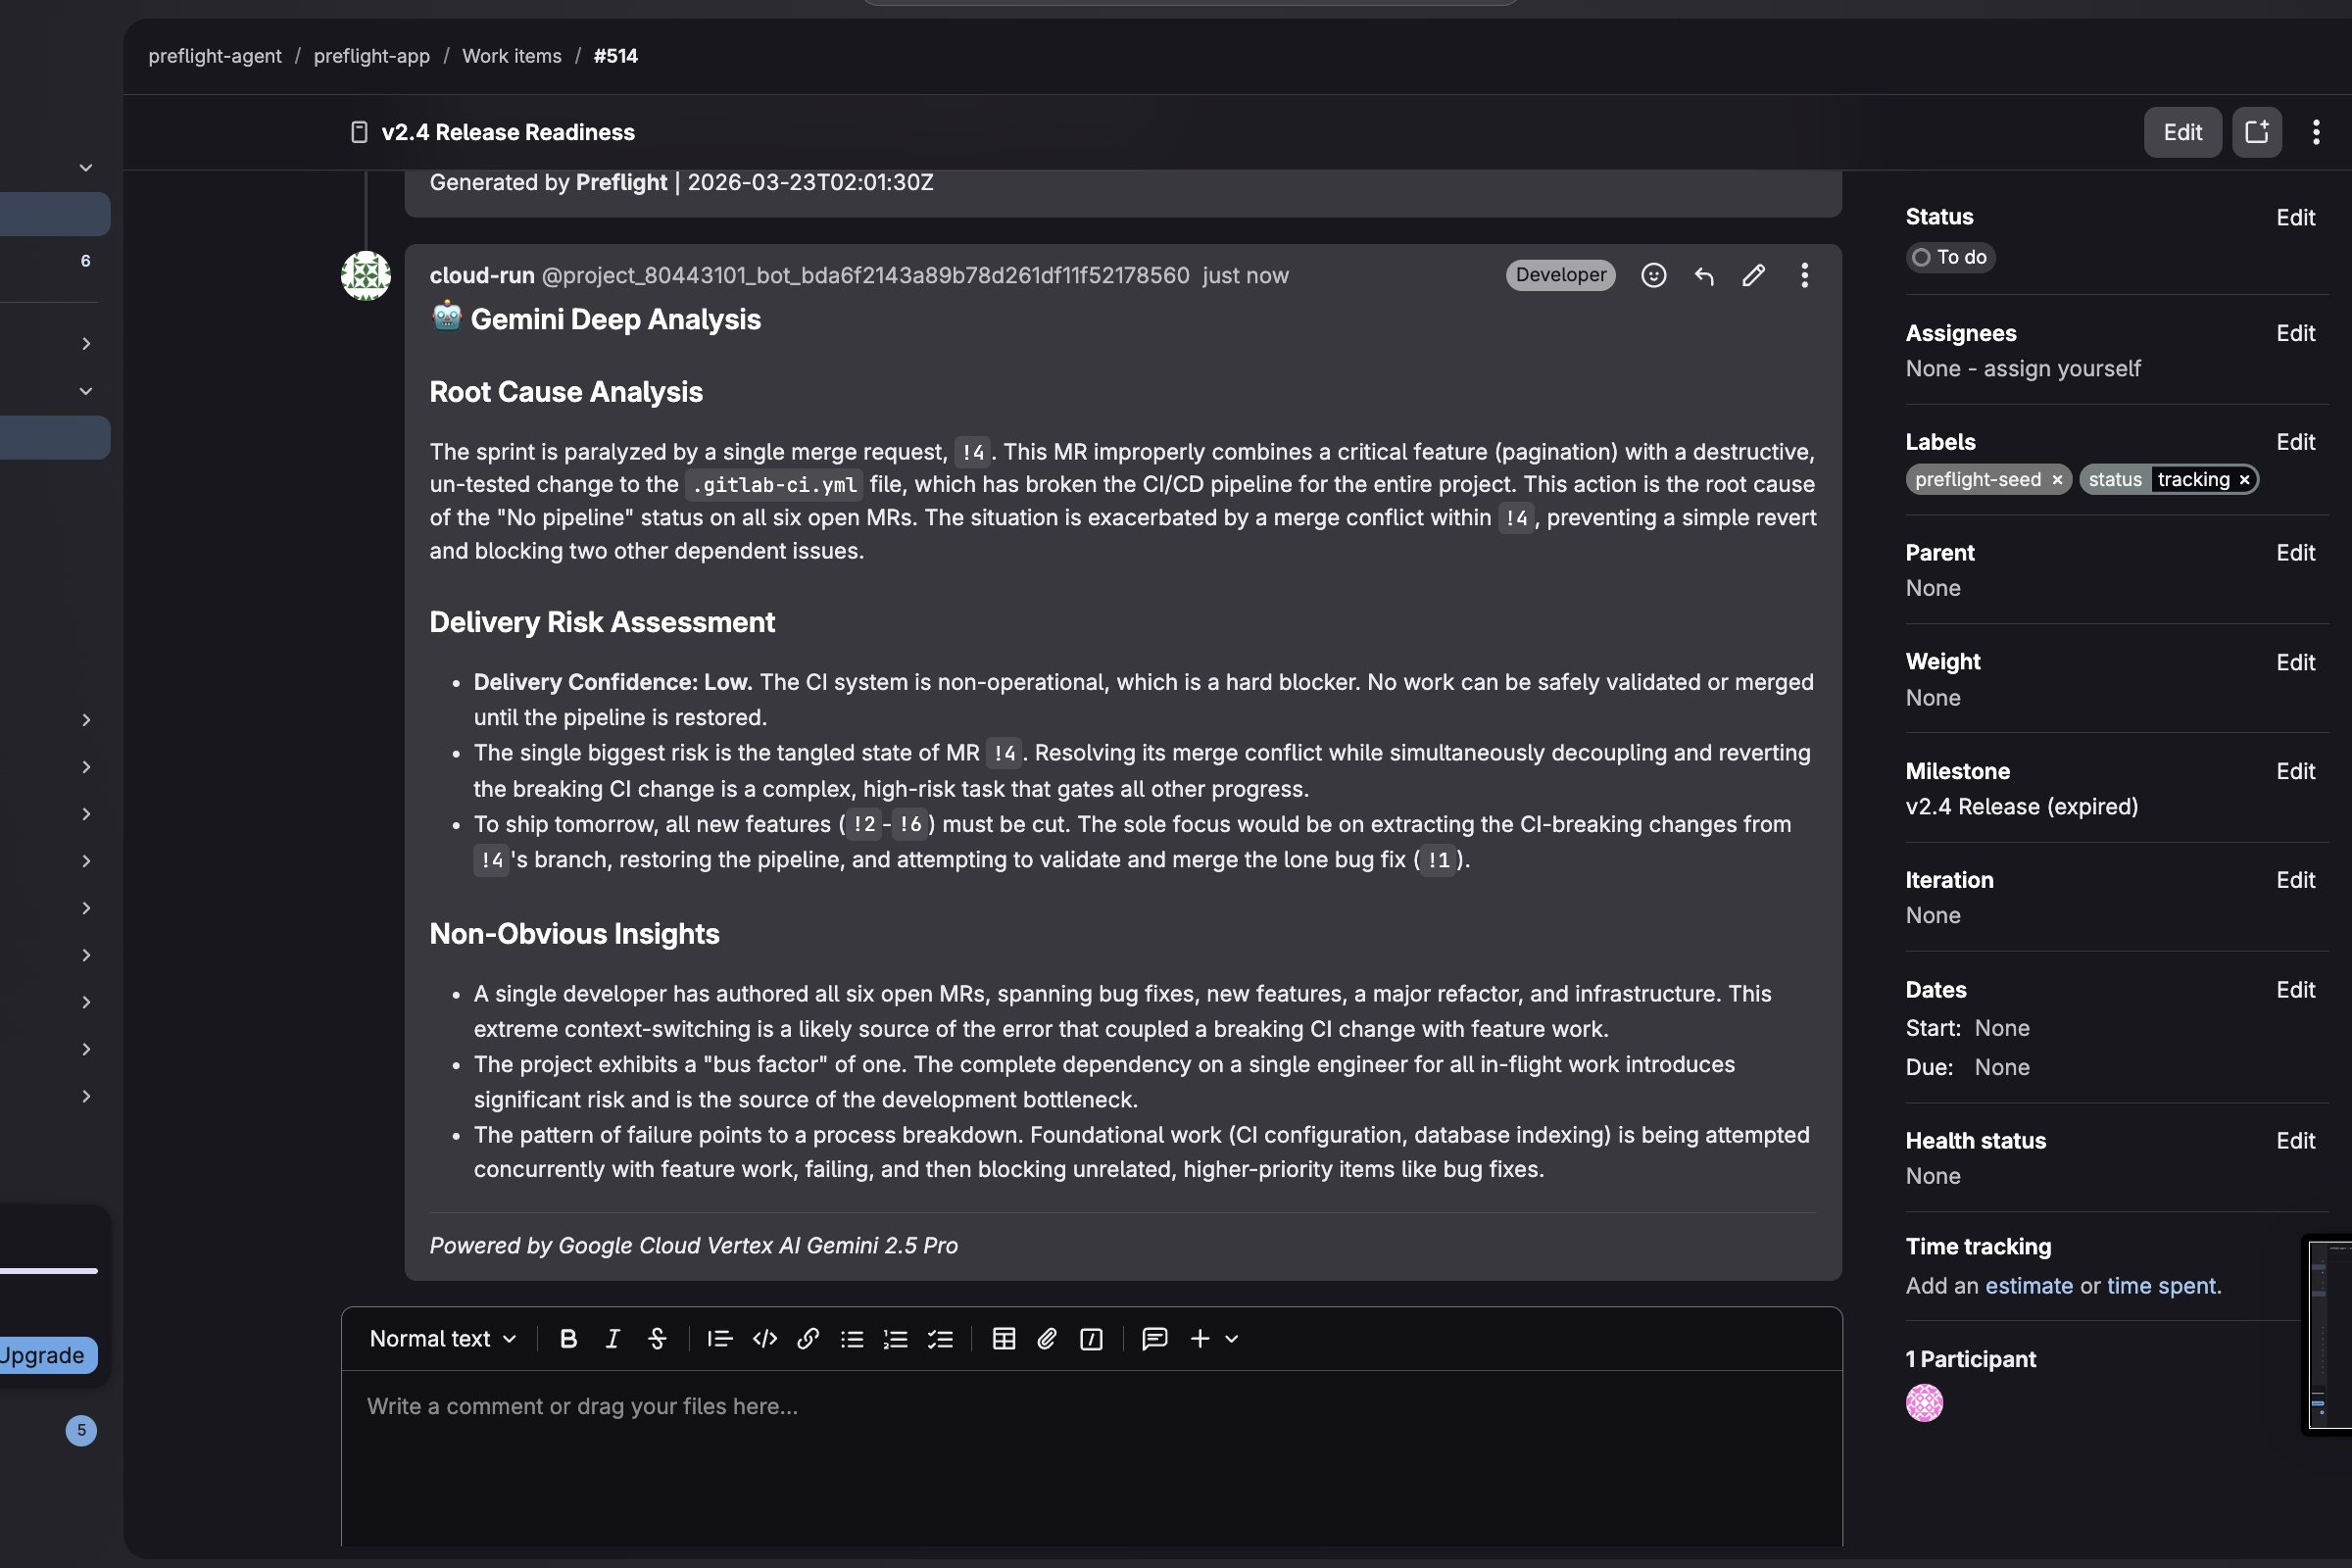
Task: Insert a table via the editor toolbar
Action: pos(1003,1339)
